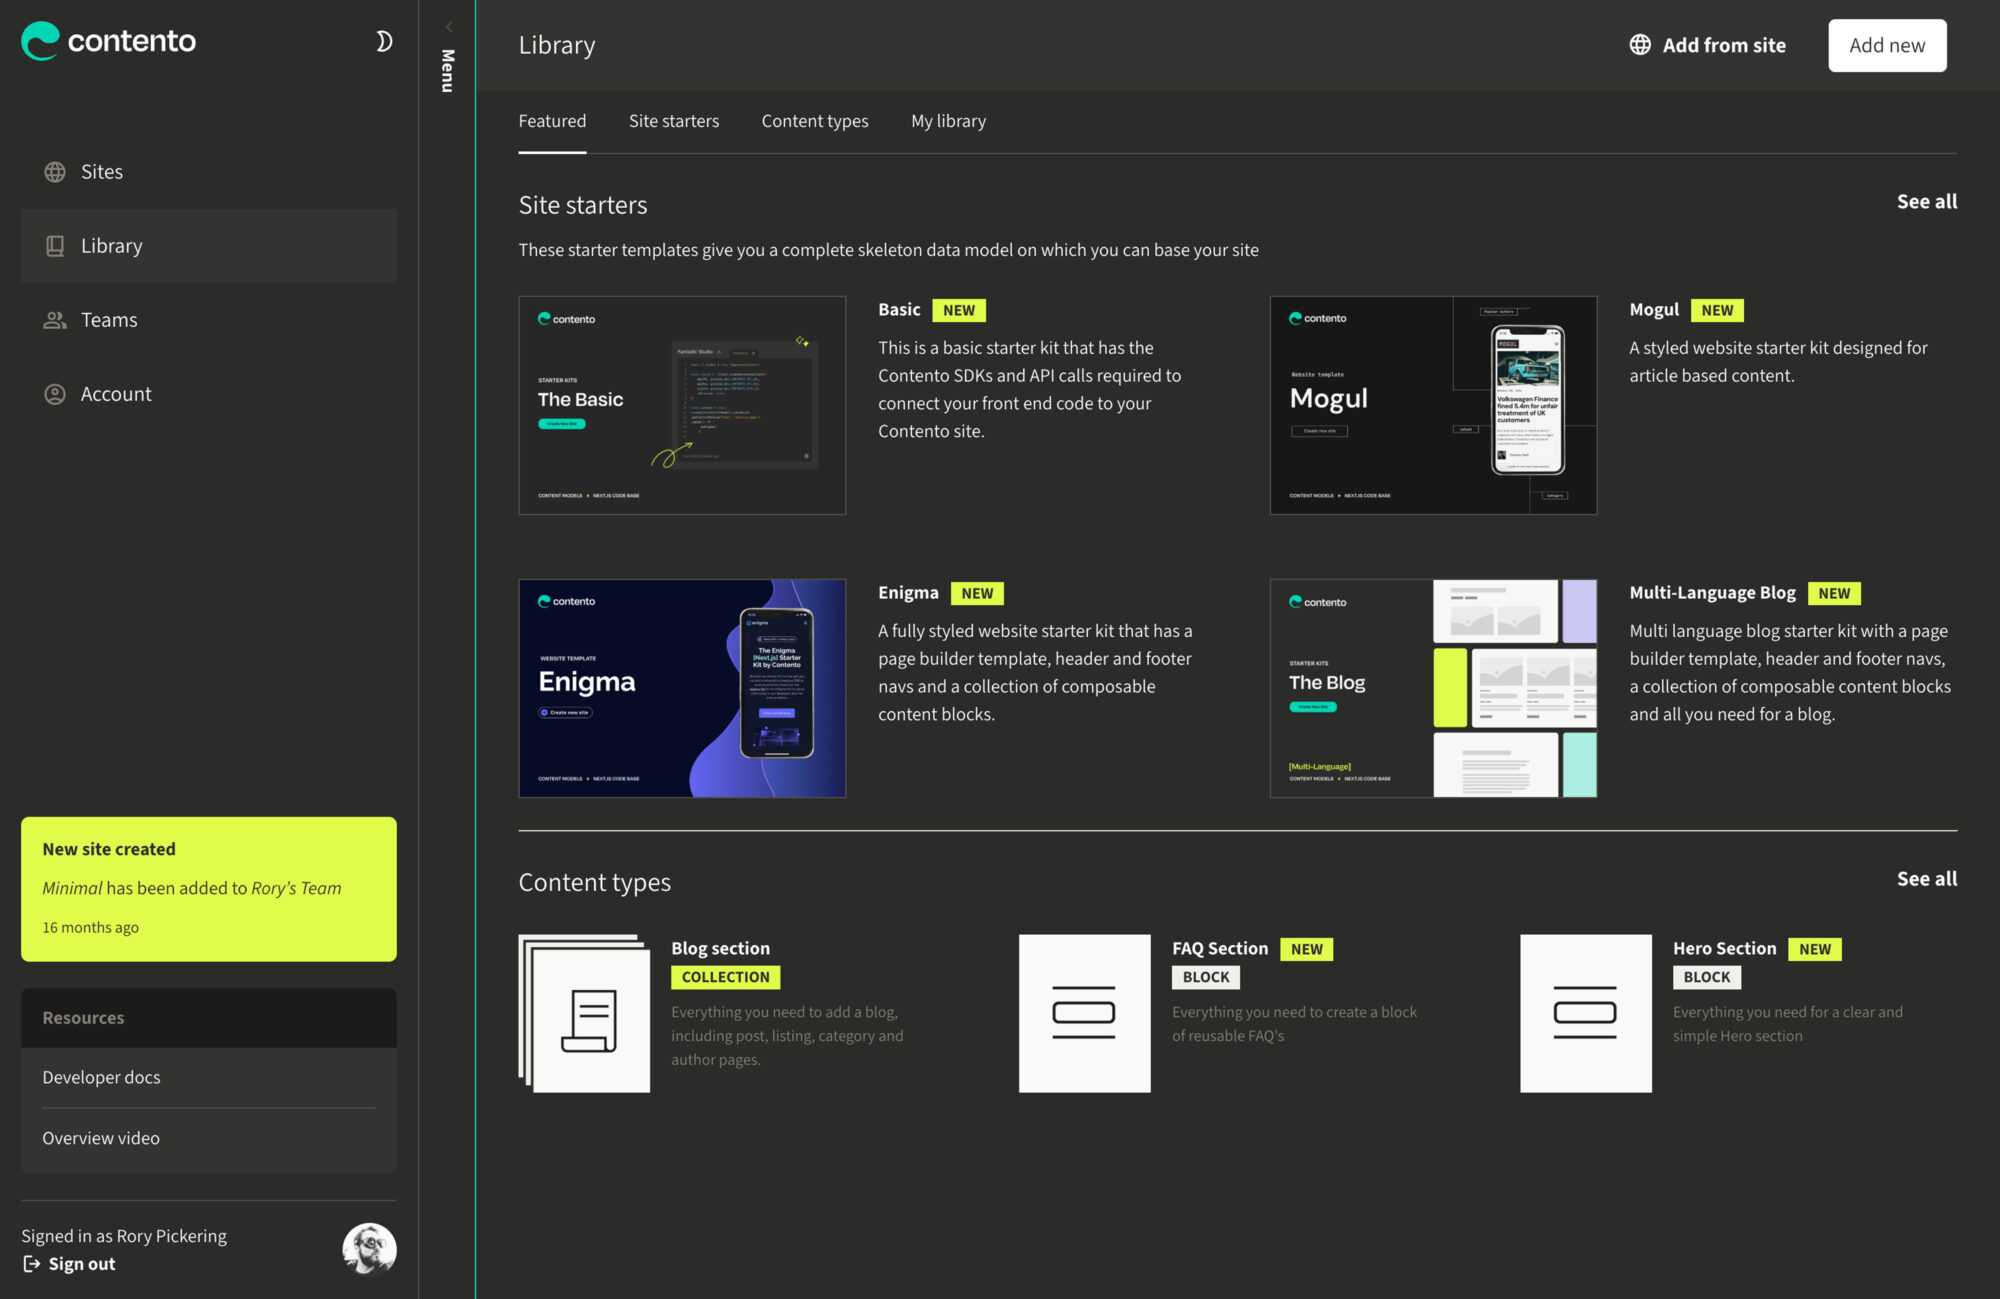Image resolution: width=2000 pixels, height=1299 pixels.
Task: Go to the My library tab
Action: pyautogui.click(x=947, y=121)
